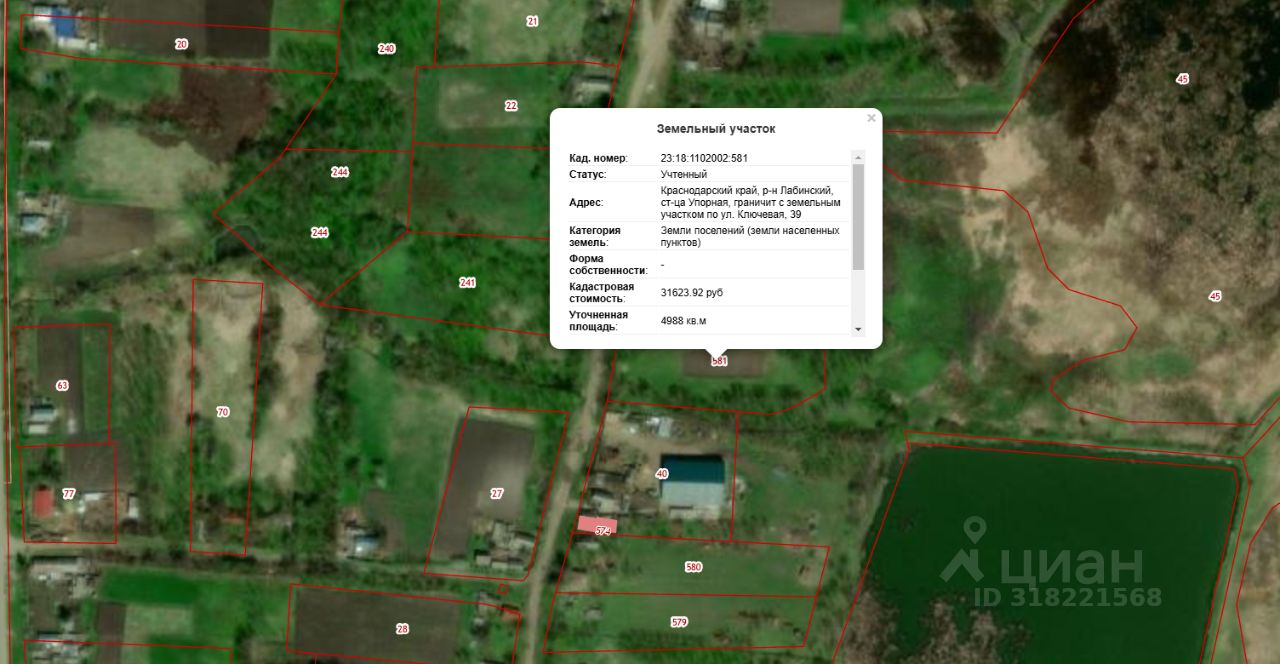Click the Форма собственности label
Screen dimensions: 1280x664
pyautogui.click(x=609, y=264)
